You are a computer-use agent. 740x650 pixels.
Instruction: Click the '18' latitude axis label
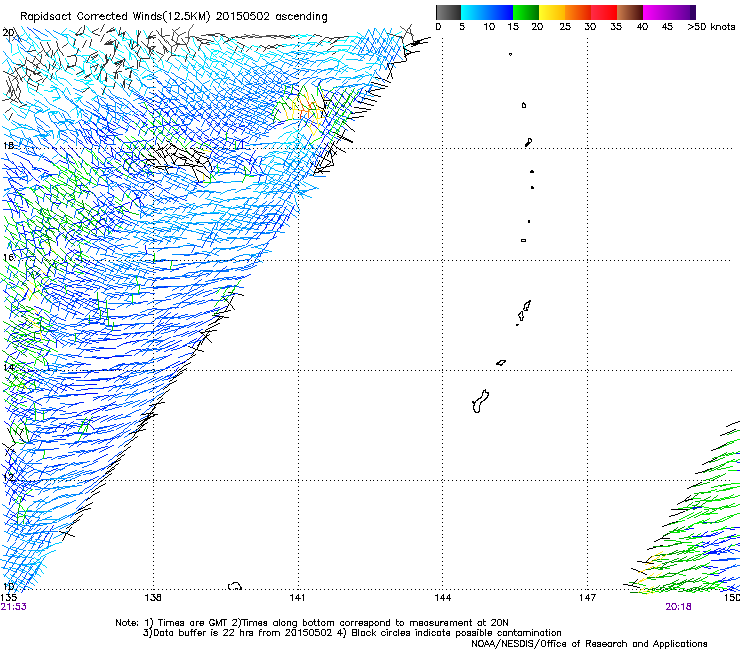8,145
